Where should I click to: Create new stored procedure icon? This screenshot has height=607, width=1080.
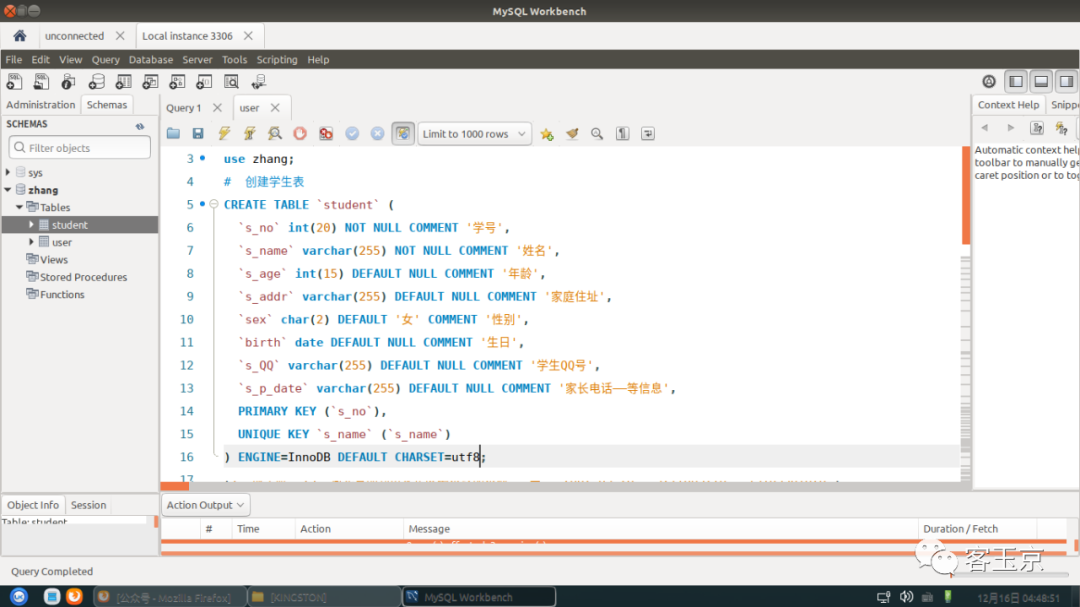pyautogui.click(x=177, y=82)
